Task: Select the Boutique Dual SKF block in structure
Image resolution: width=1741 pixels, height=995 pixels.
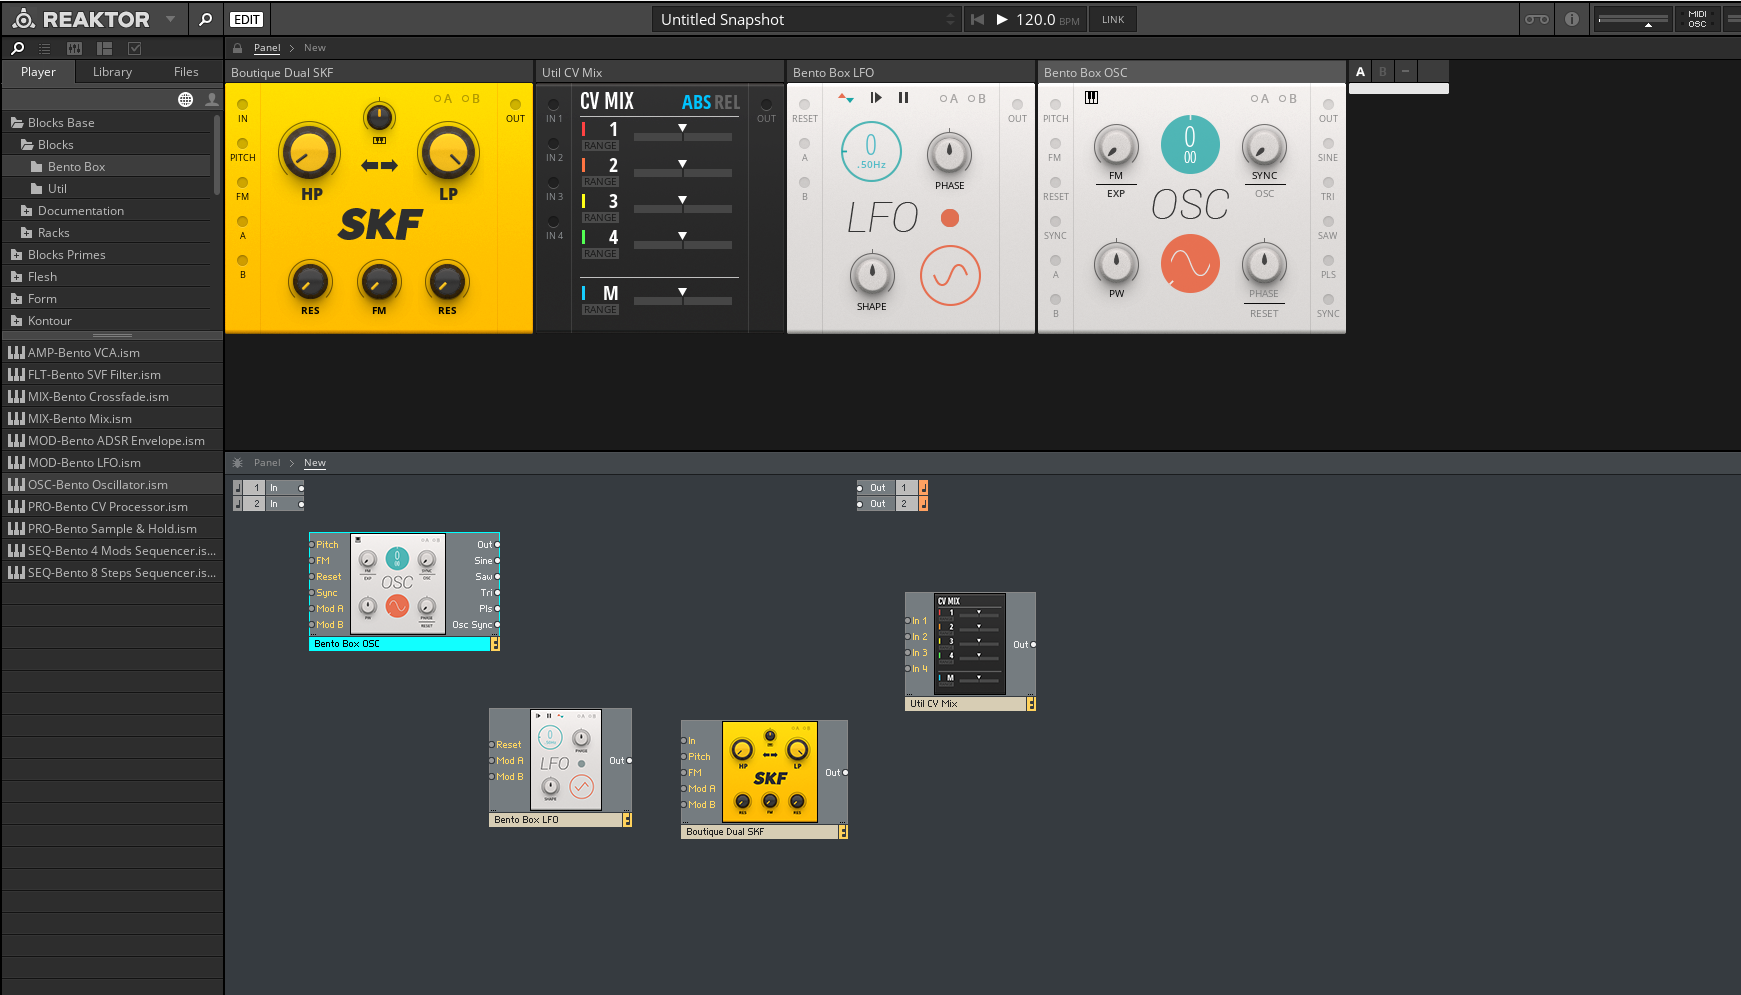Action: point(764,779)
